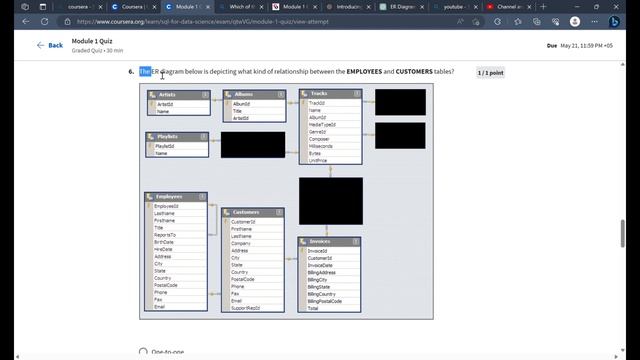Reload the Coursera page
This screenshot has height=360, width=640.
click(x=44, y=22)
